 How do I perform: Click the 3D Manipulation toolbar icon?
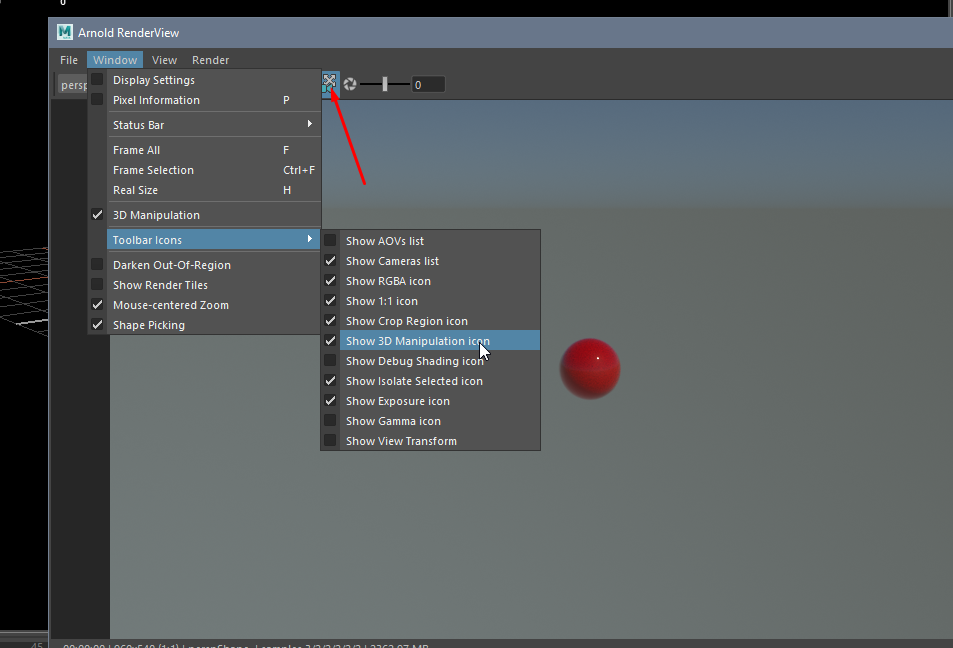click(x=329, y=84)
